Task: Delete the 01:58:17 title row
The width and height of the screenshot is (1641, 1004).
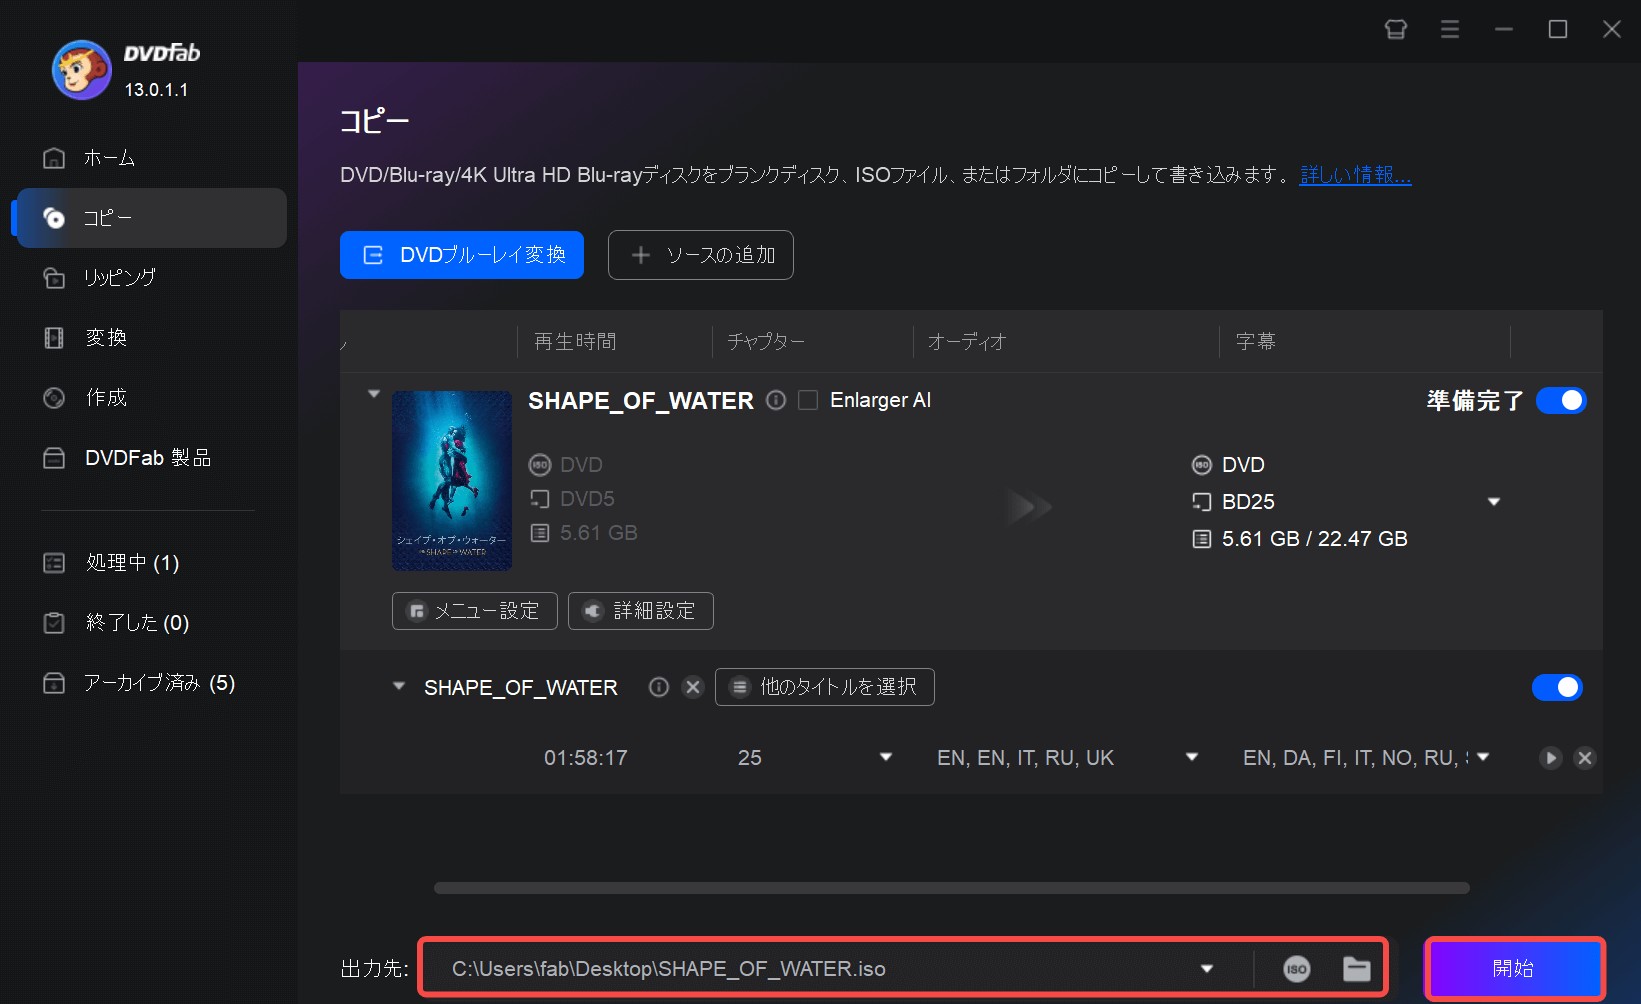Action: [x=1585, y=758]
